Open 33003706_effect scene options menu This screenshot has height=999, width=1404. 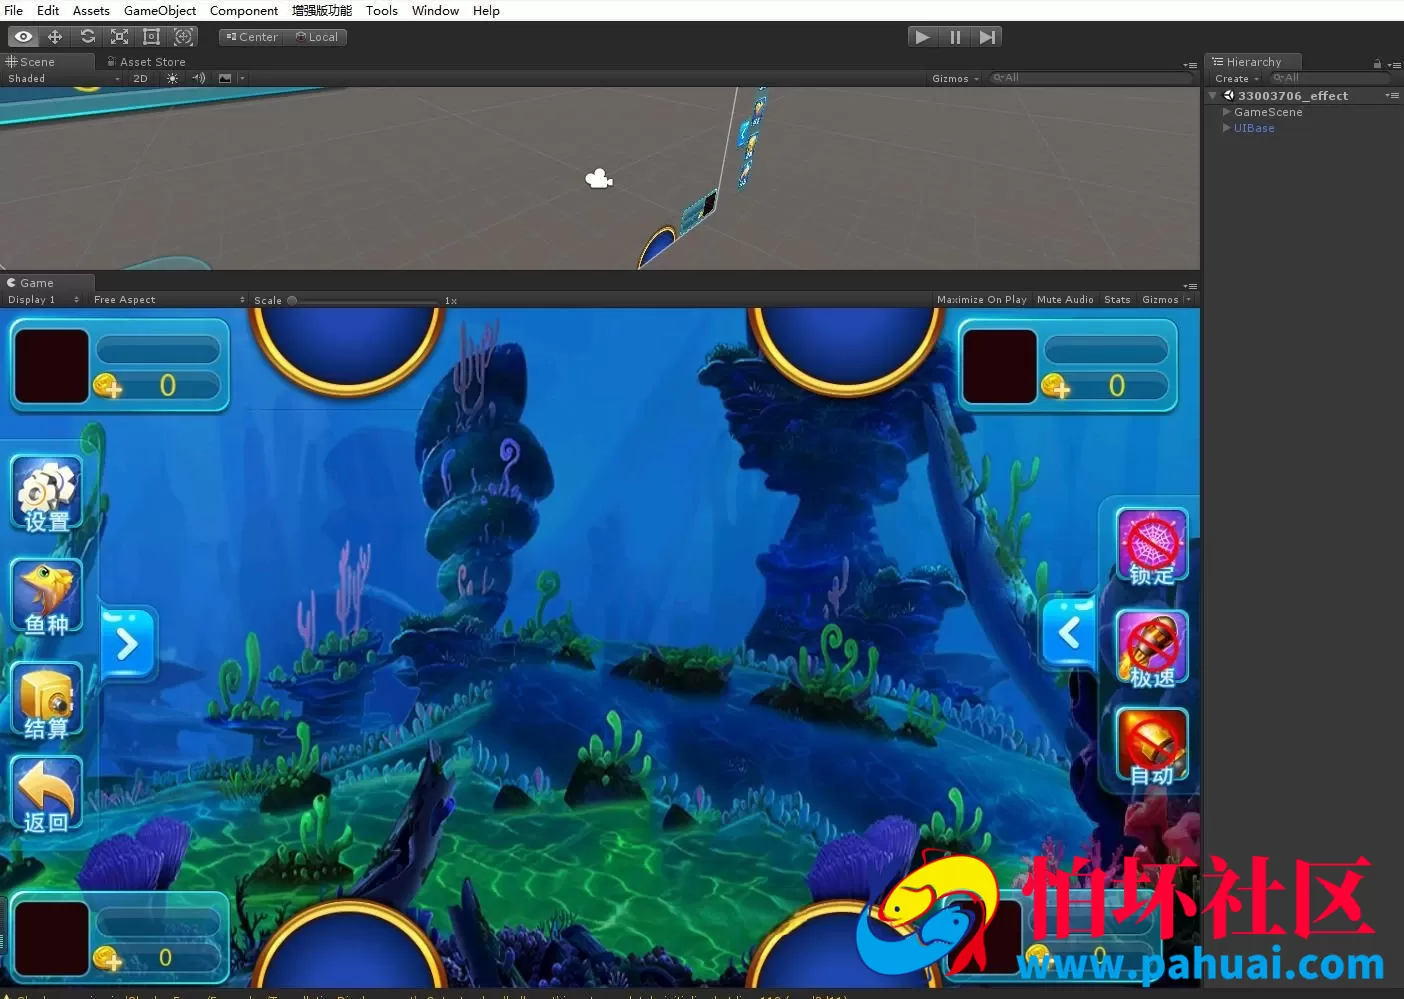click(x=1392, y=96)
